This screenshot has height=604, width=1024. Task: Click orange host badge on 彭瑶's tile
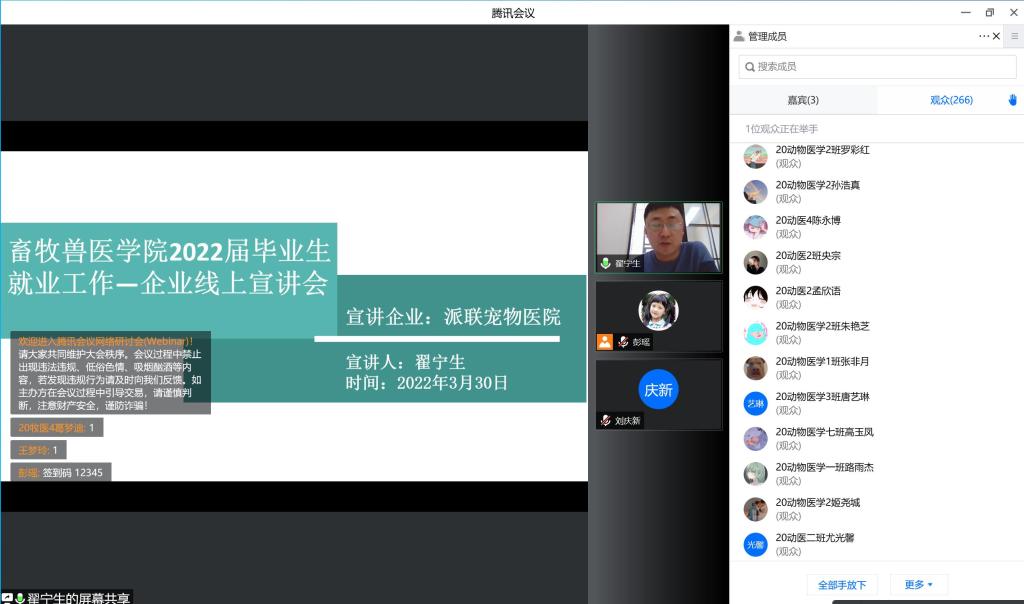(605, 342)
